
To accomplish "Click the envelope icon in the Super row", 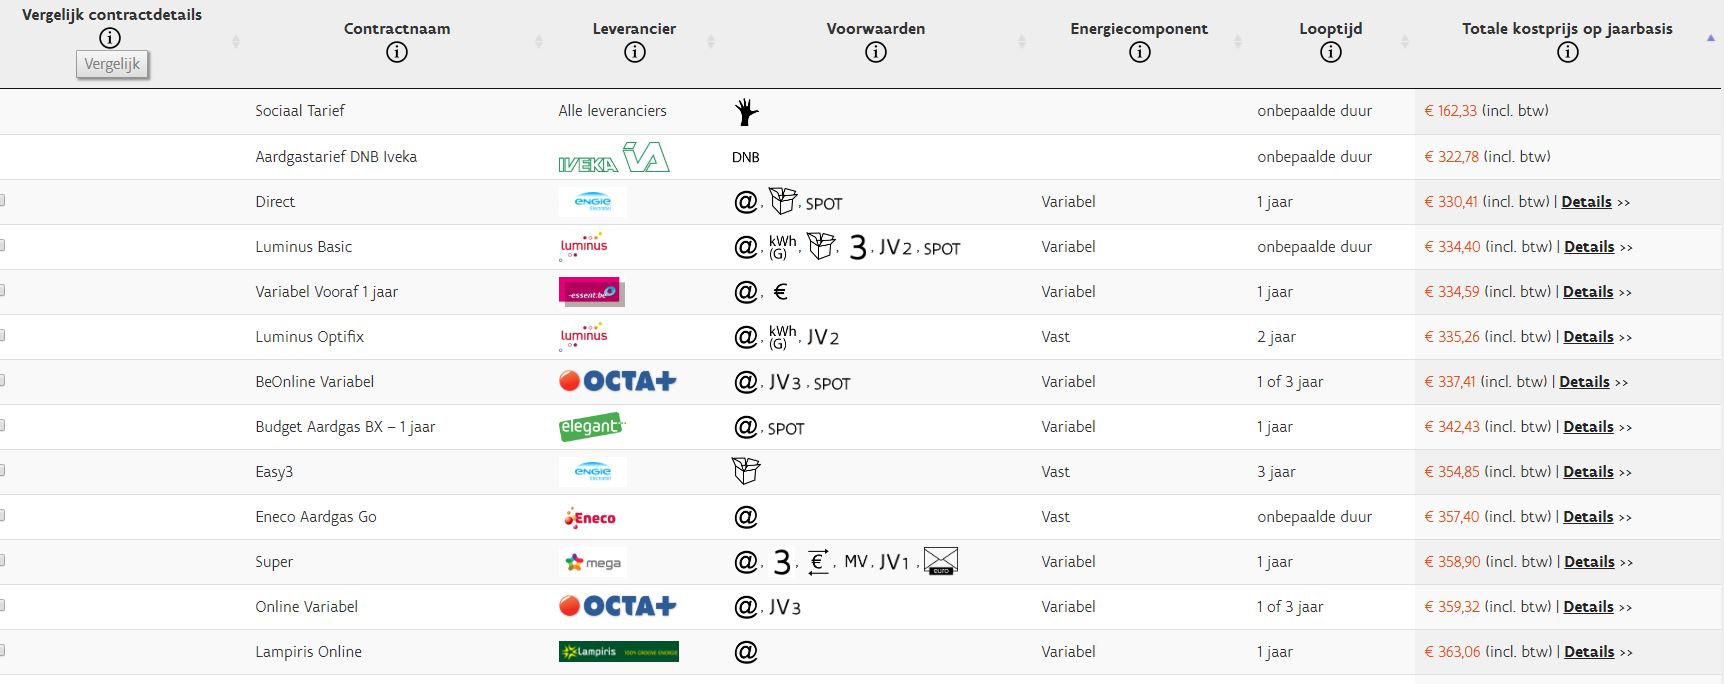I will pyautogui.click(x=940, y=561).
